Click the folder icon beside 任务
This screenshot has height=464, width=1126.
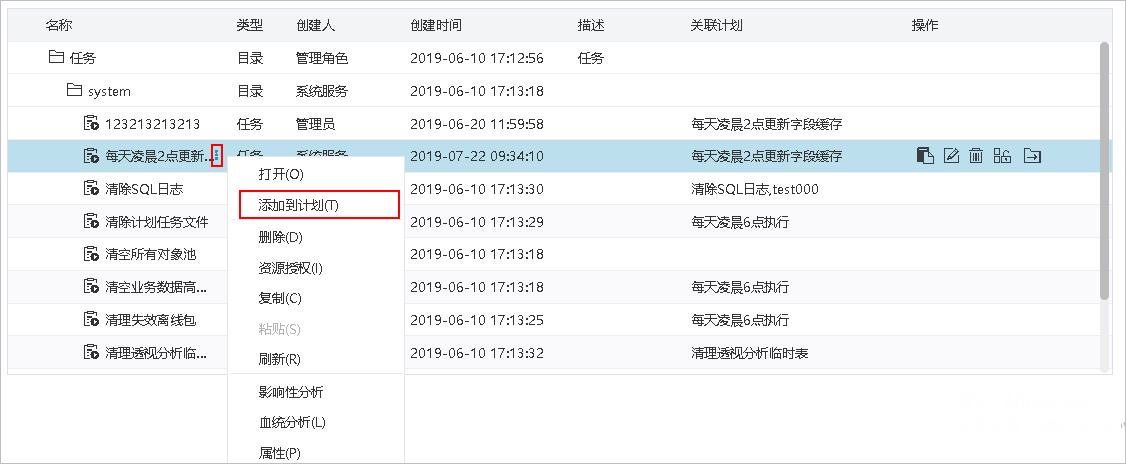click(x=57, y=57)
